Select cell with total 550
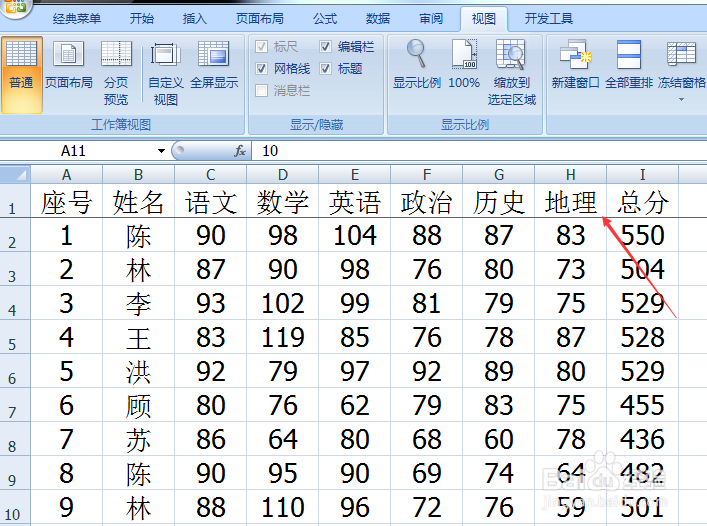The image size is (707, 526). [643, 235]
